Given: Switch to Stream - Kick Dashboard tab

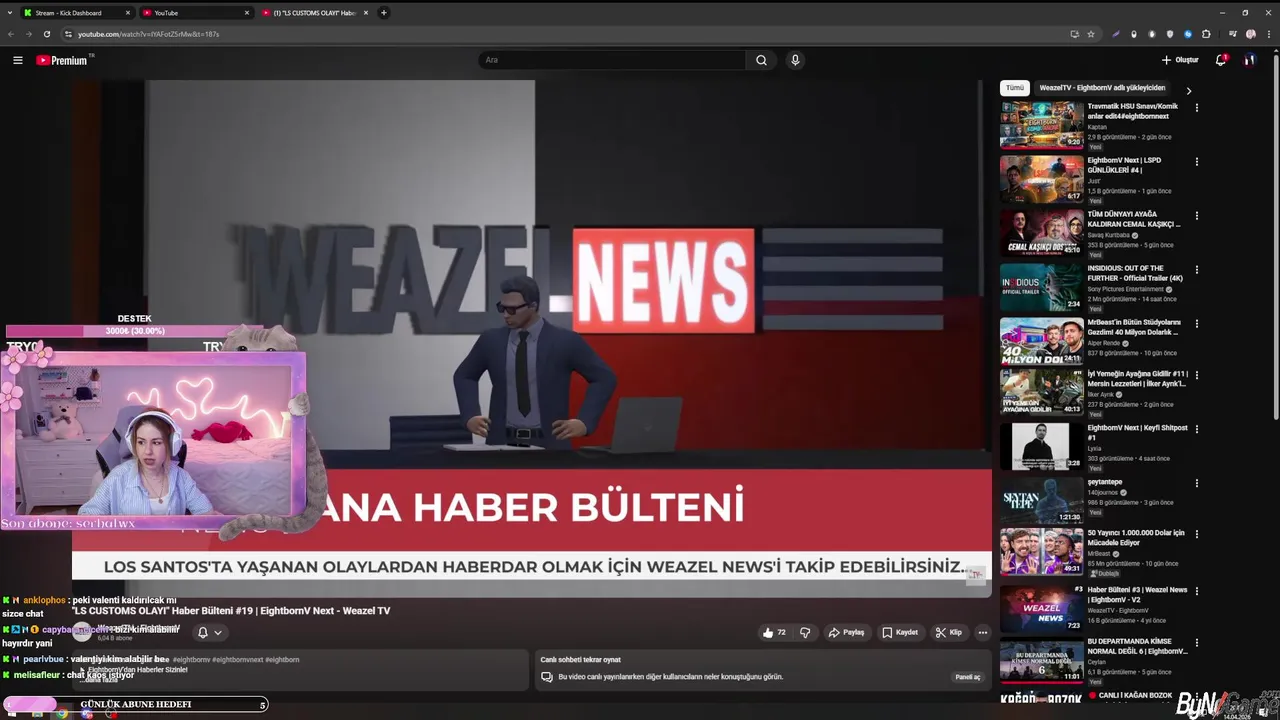Looking at the screenshot, I should pos(78,13).
